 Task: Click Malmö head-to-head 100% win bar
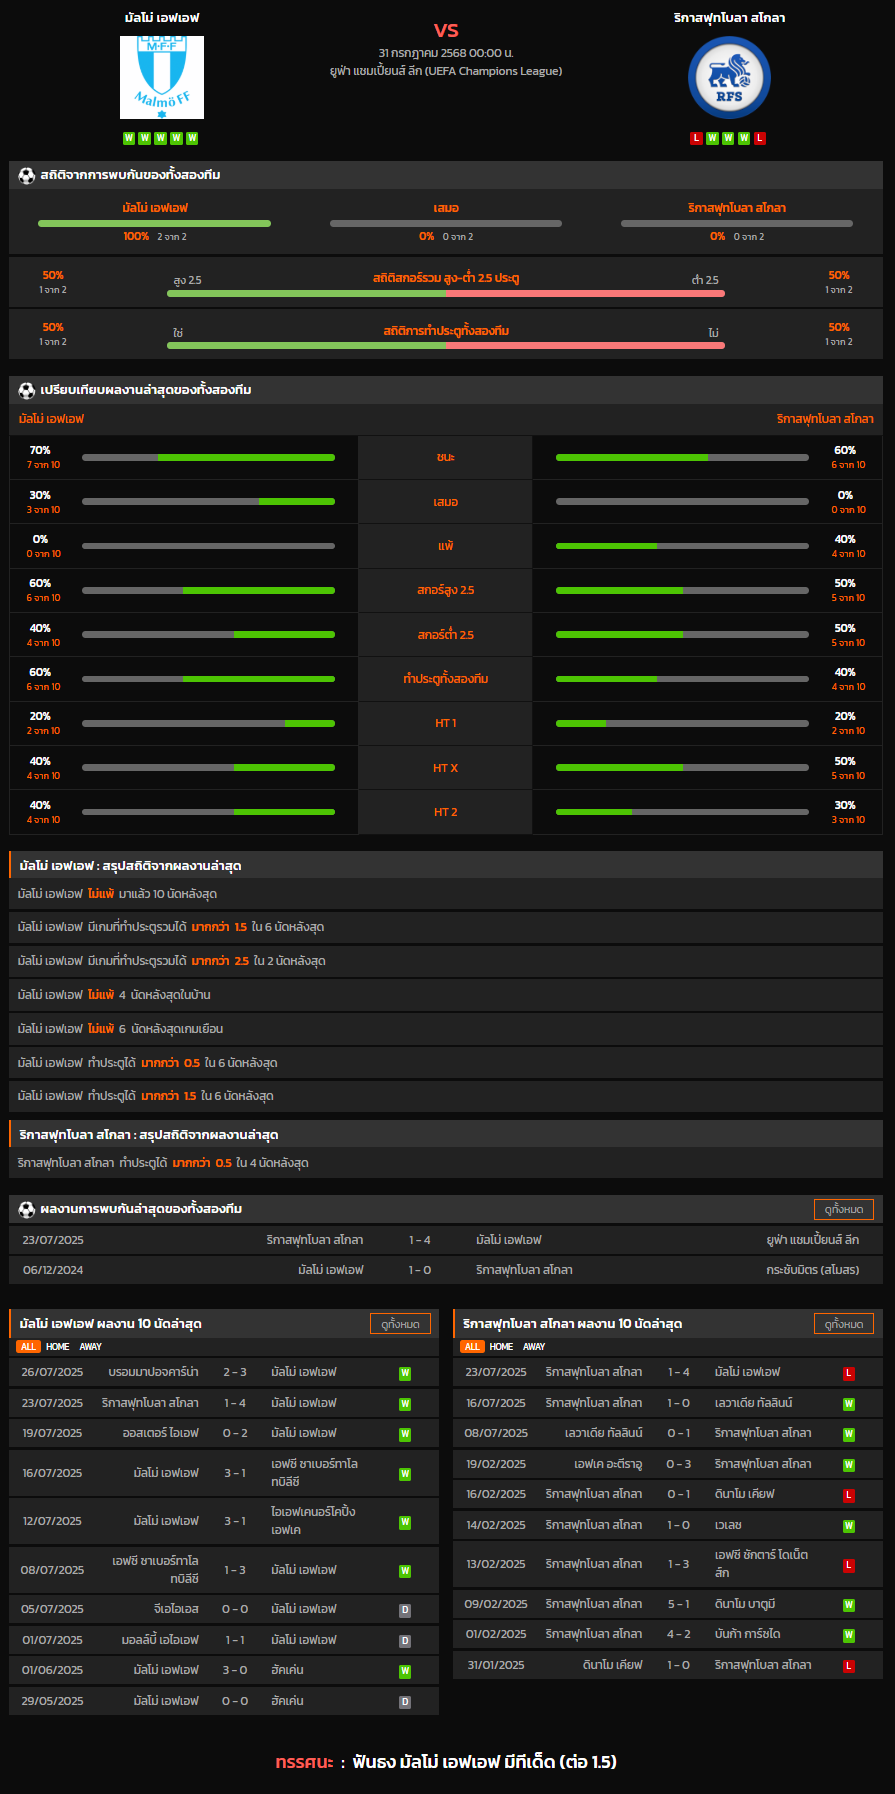click(154, 224)
